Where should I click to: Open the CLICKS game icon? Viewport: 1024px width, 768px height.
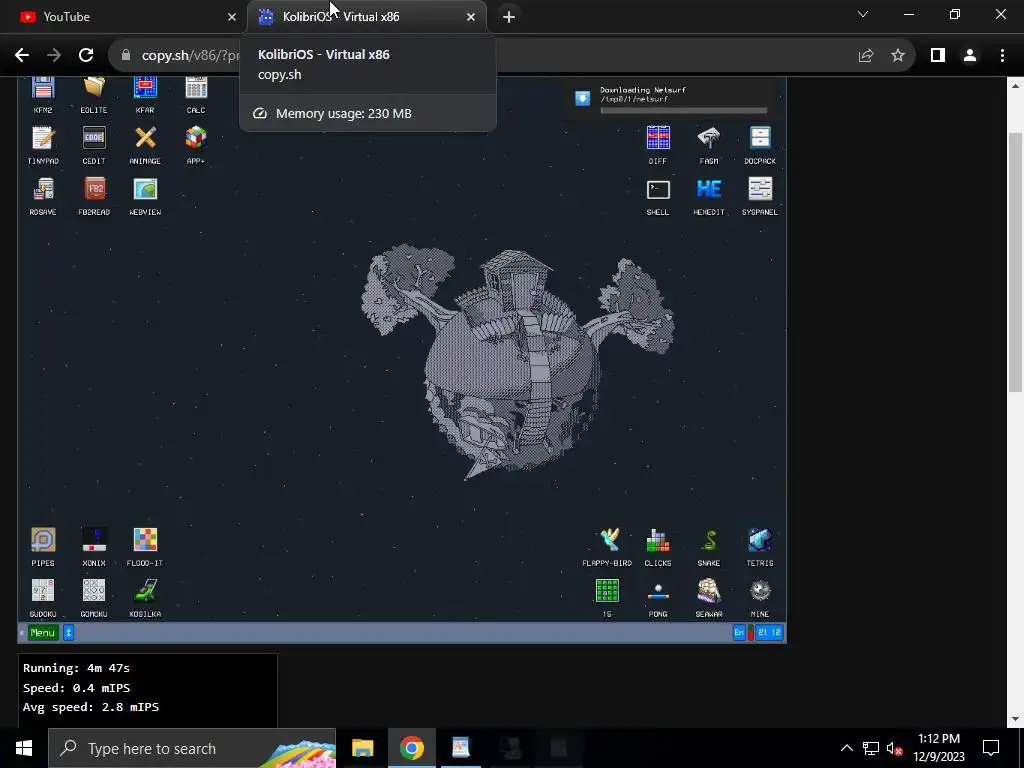click(658, 547)
